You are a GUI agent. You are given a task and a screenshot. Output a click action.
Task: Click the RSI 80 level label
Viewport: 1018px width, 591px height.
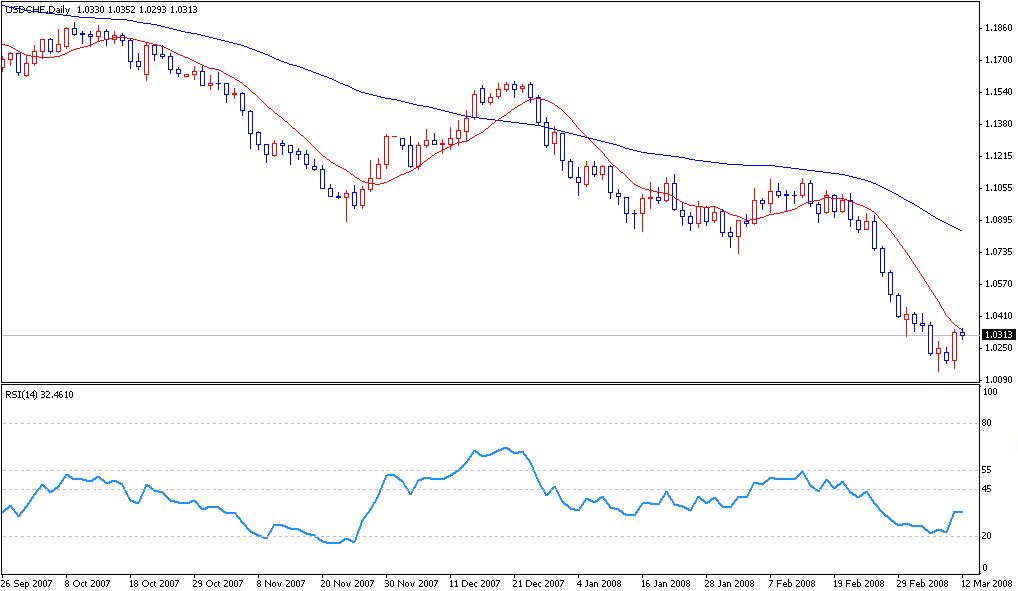tap(987, 423)
